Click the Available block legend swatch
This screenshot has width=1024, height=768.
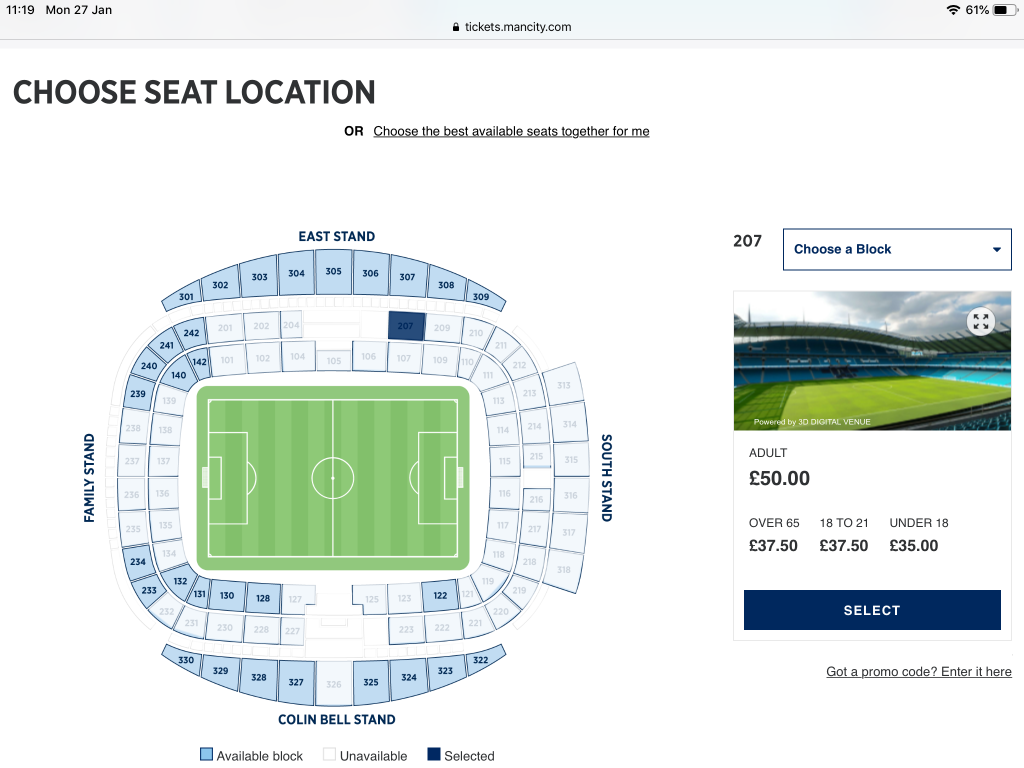click(x=206, y=755)
